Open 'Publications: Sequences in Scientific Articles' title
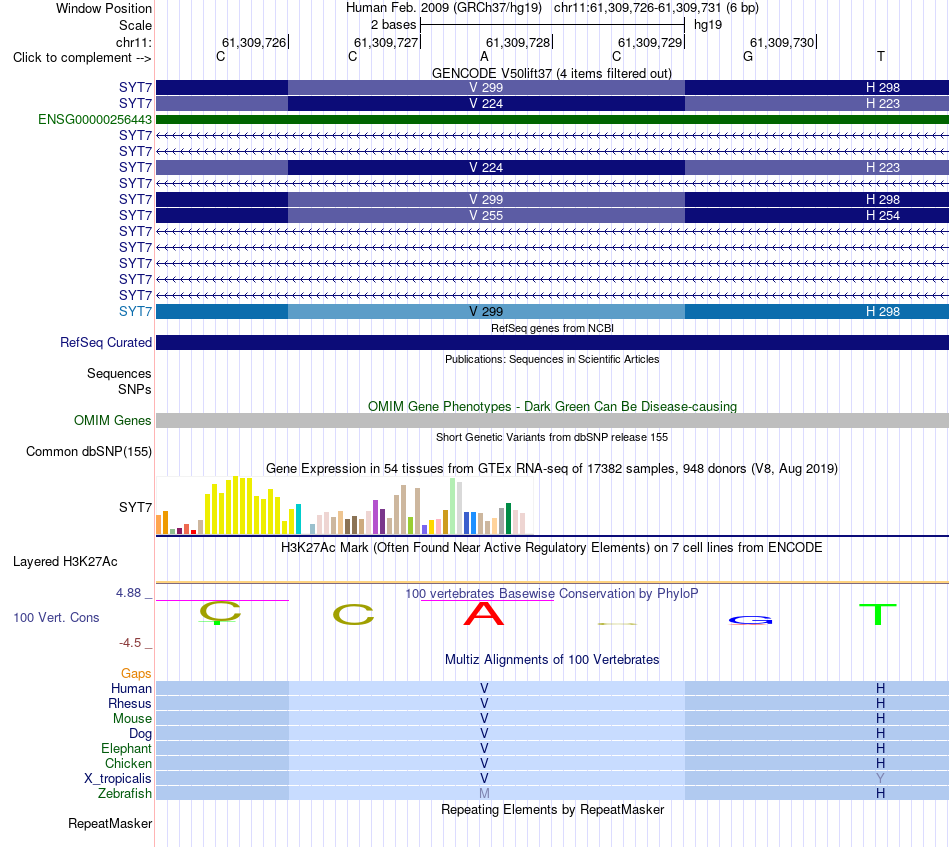The height and width of the screenshot is (847, 950). pos(552,359)
